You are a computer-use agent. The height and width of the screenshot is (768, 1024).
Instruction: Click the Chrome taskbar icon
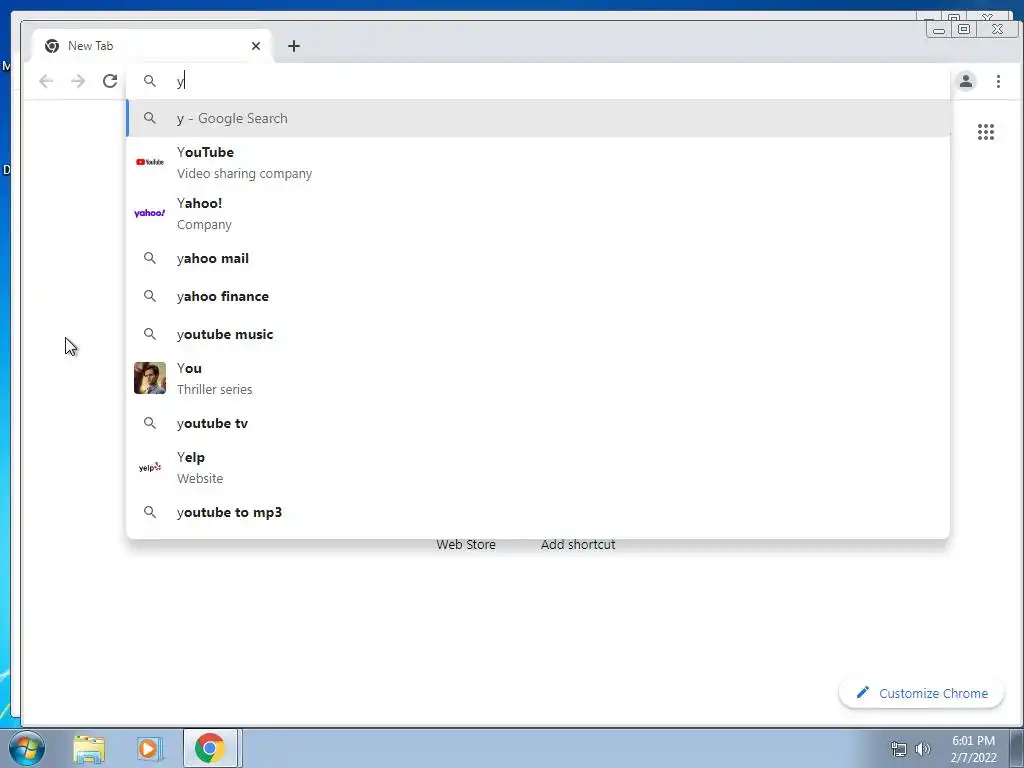click(x=210, y=748)
